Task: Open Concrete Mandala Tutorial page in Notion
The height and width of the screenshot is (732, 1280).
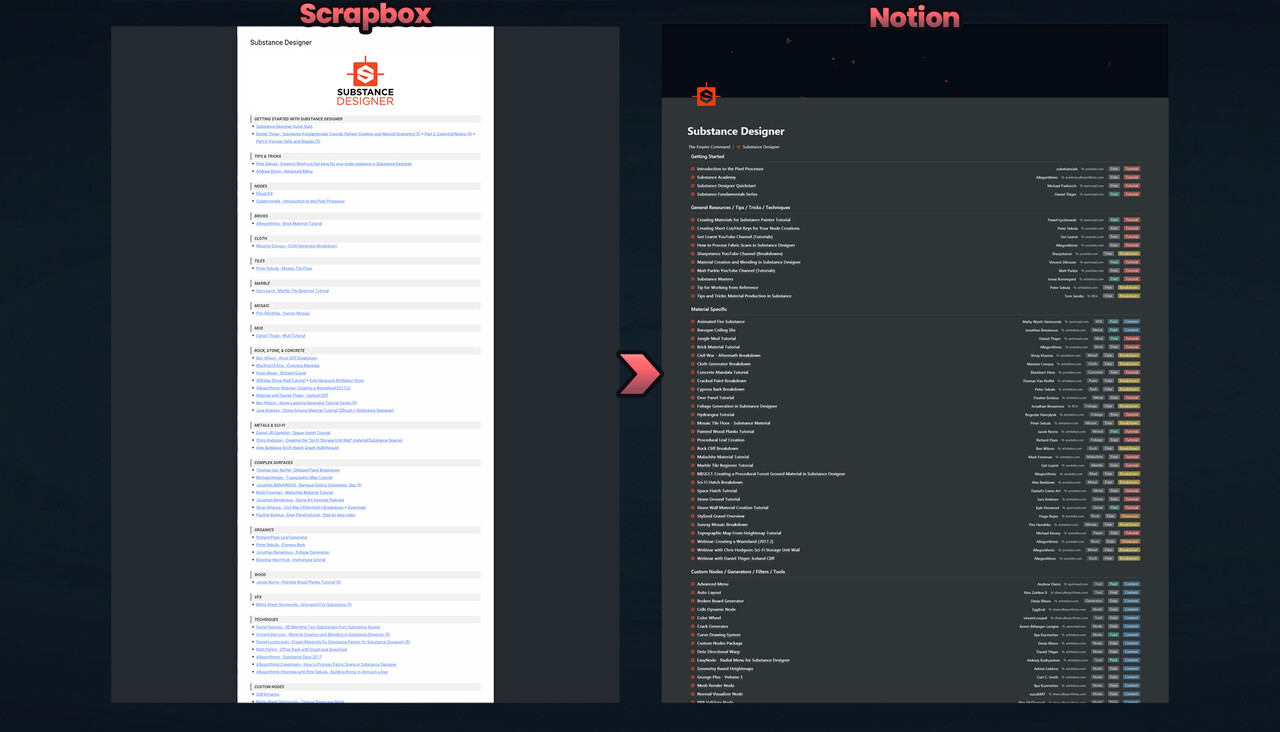Action: [722, 372]
